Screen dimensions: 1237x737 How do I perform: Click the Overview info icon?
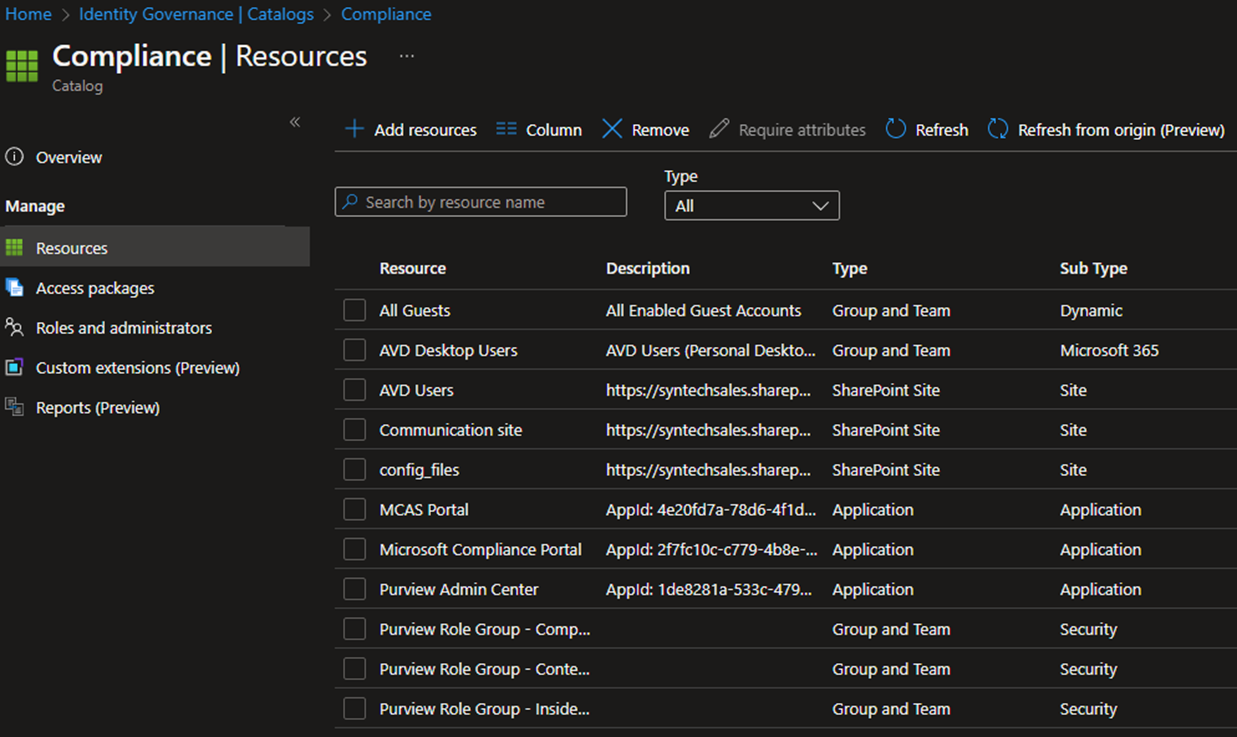click(x=14, y=157)
